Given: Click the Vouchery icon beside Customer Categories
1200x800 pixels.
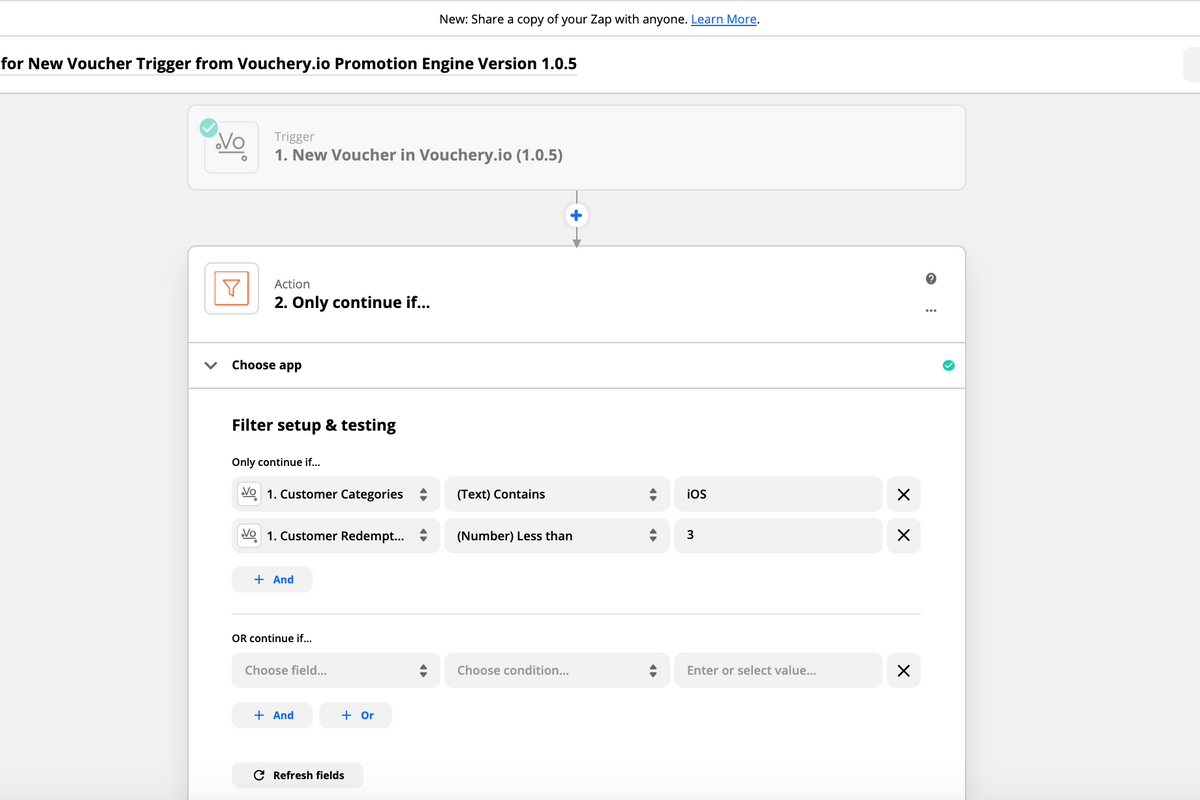Looking at the screenshot, I should pos(249,494).
